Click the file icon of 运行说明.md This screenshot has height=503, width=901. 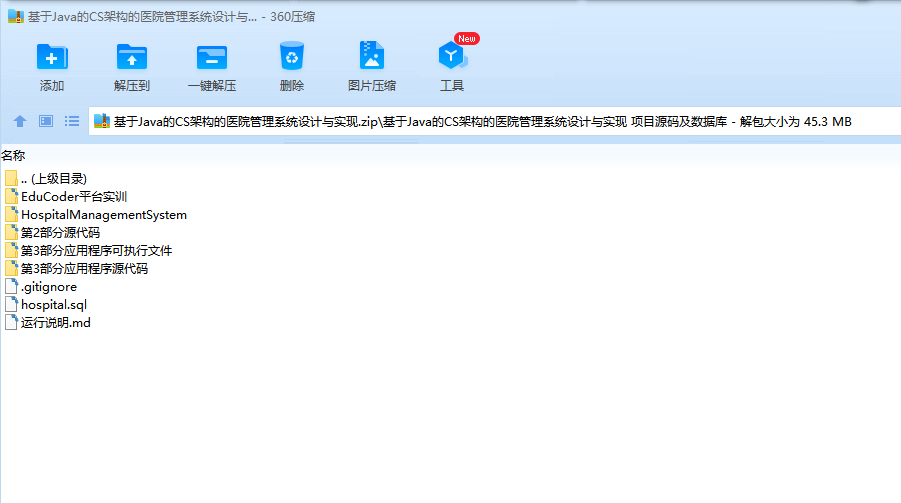(11, 322)
